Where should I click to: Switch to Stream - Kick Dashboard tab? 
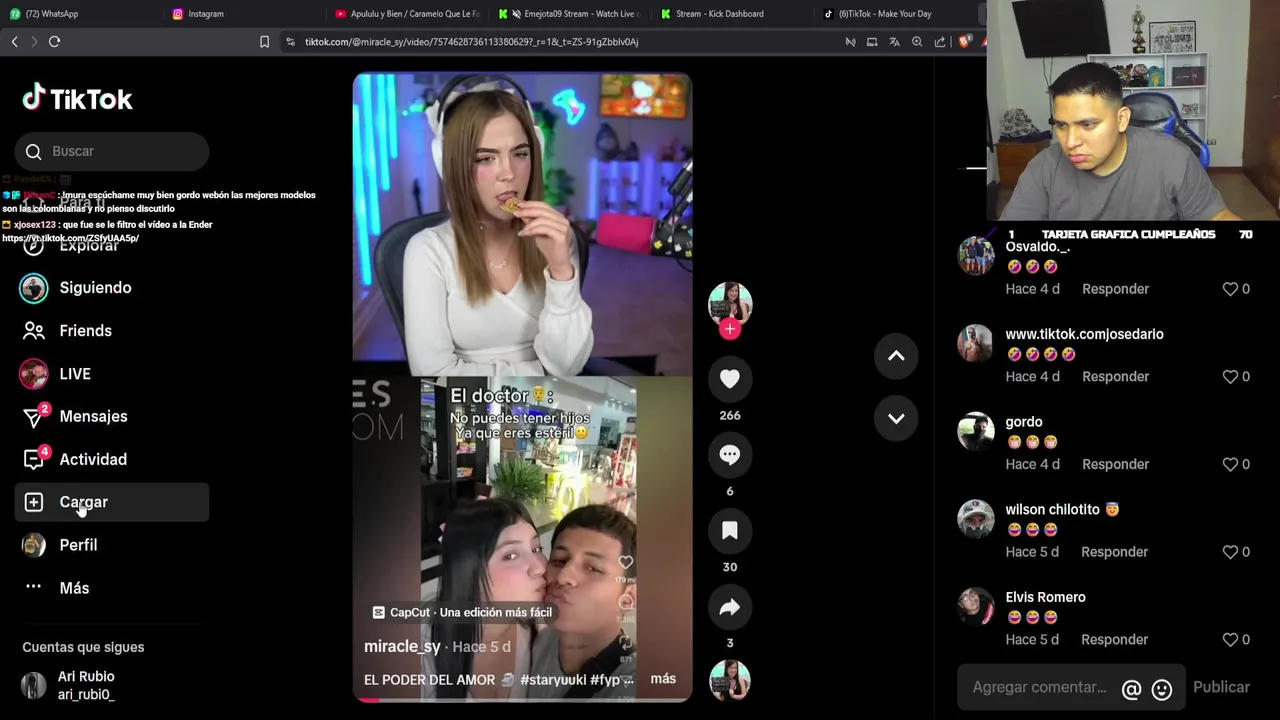(733, 14)
